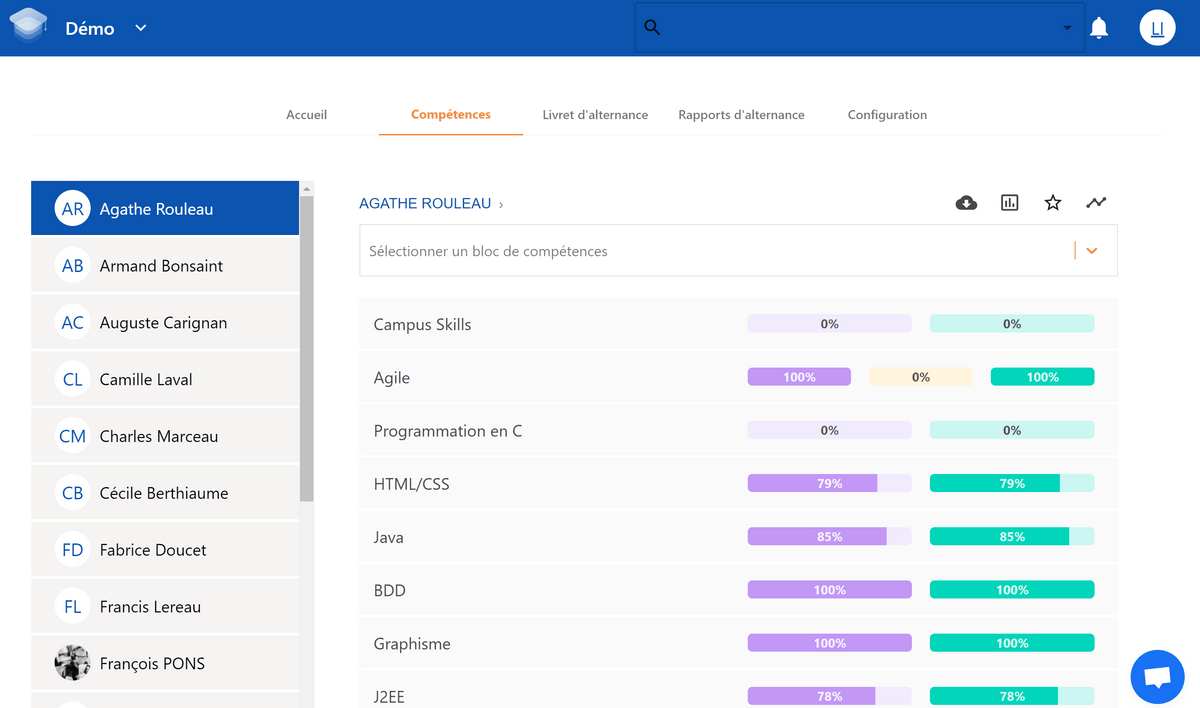Image resolution: width=1200 pixels, height=708 pixels.
Task: Open the Livret d'alternance tab
Action: point(595,115)
